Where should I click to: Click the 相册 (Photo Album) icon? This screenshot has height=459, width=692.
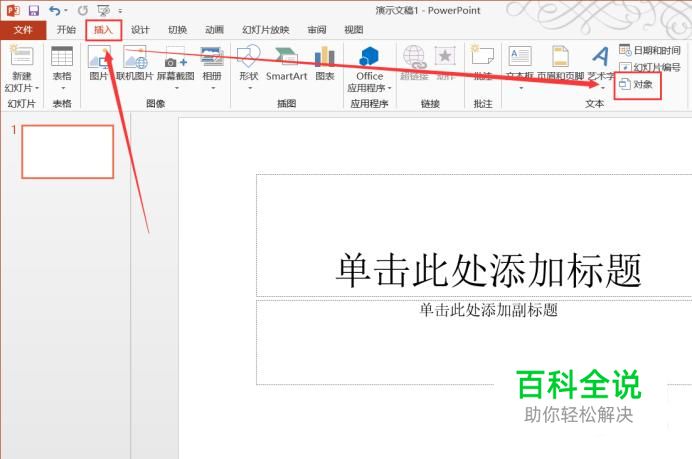click(x=212, y=56)
